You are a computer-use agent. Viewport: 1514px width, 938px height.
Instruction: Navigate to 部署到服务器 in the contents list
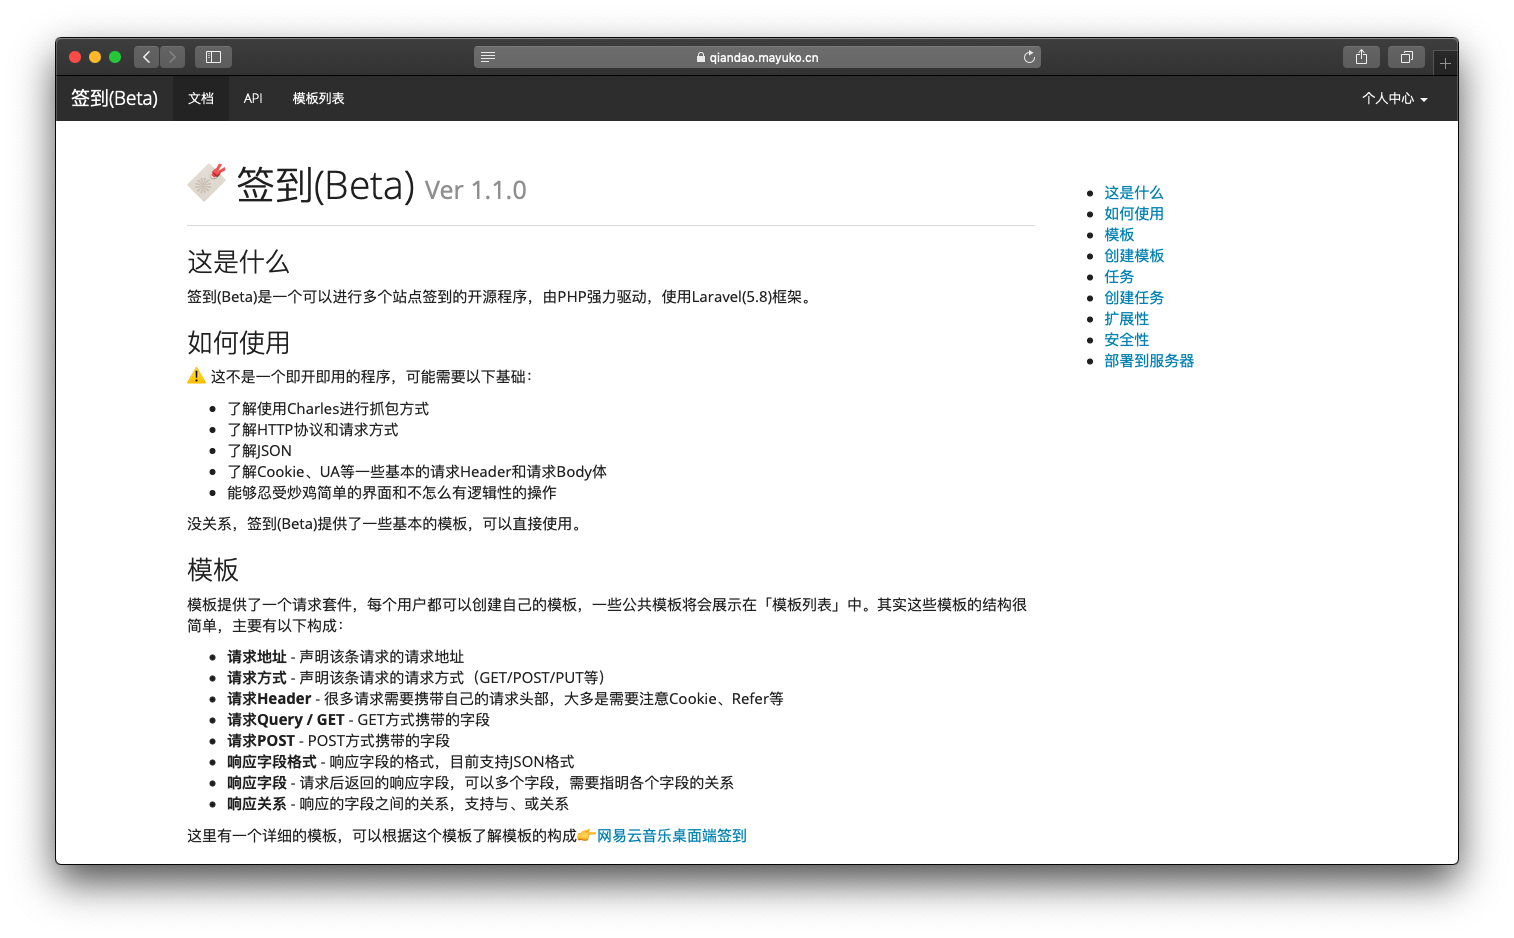tap(1149, 360)
